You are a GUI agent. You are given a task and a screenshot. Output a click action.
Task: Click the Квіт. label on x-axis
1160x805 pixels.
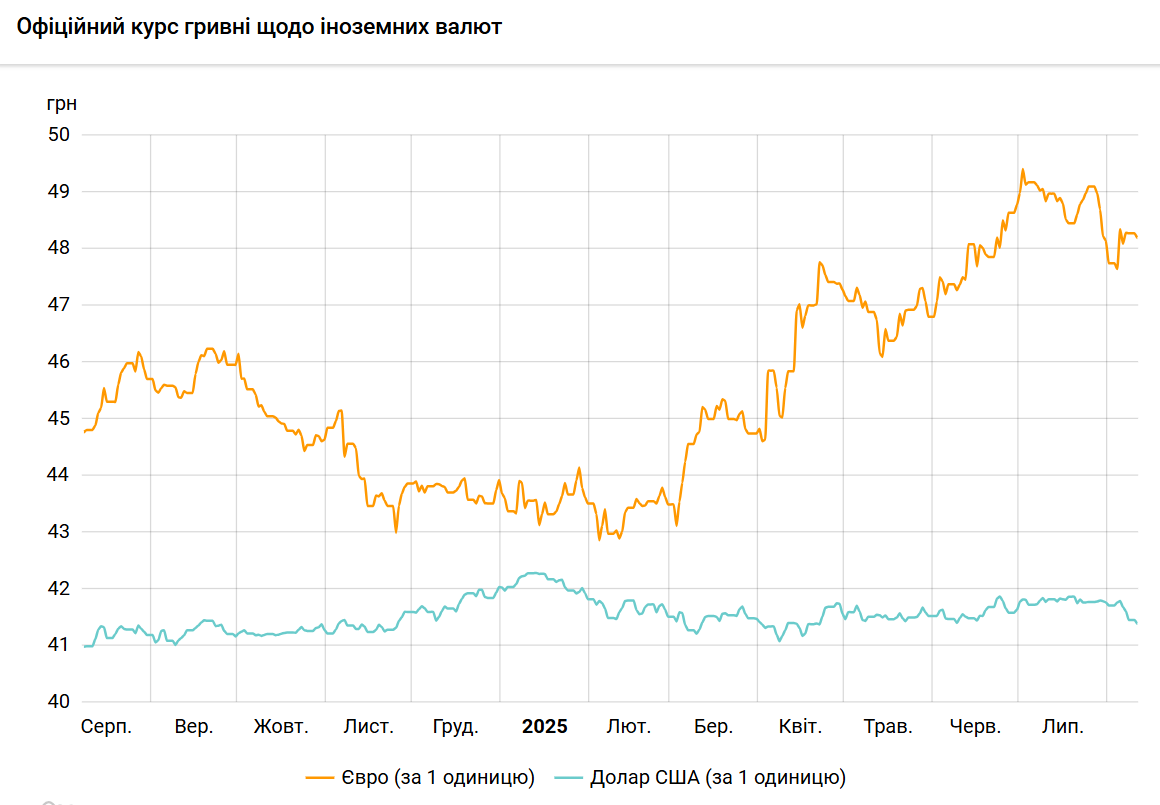coord(800,727)
